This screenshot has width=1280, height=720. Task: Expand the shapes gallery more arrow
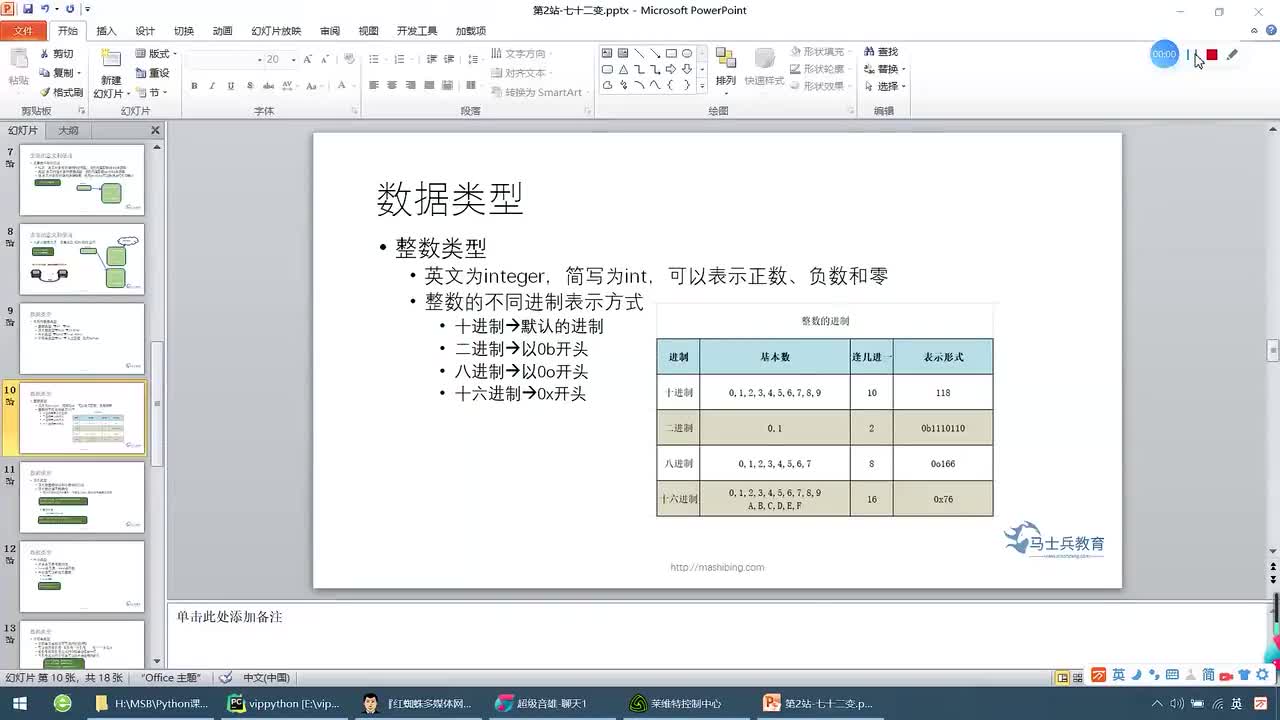tap(702, 86)
